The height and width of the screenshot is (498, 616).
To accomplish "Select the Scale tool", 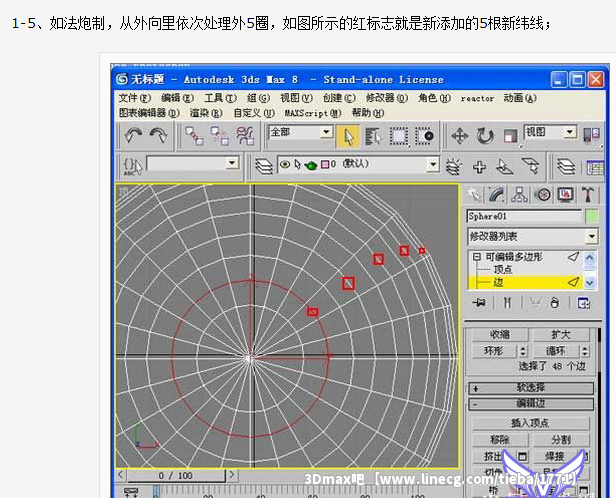I will (510, 136).
